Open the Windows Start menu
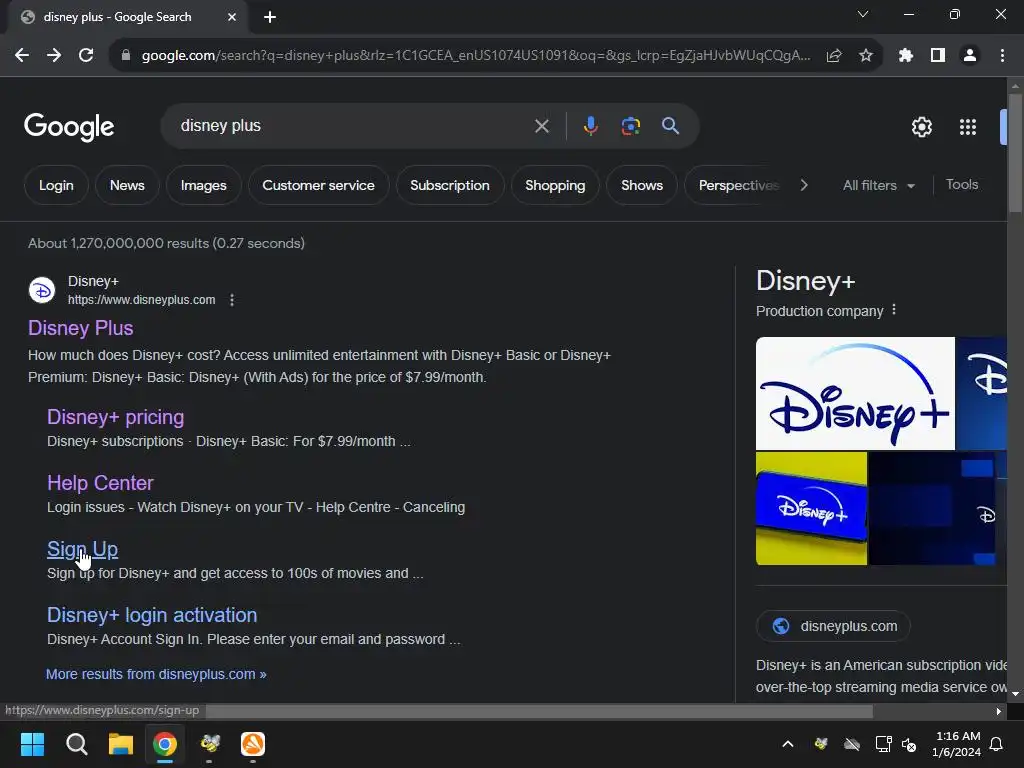The height and width of the screenshot is (768, 1024). tap(32, 744)
